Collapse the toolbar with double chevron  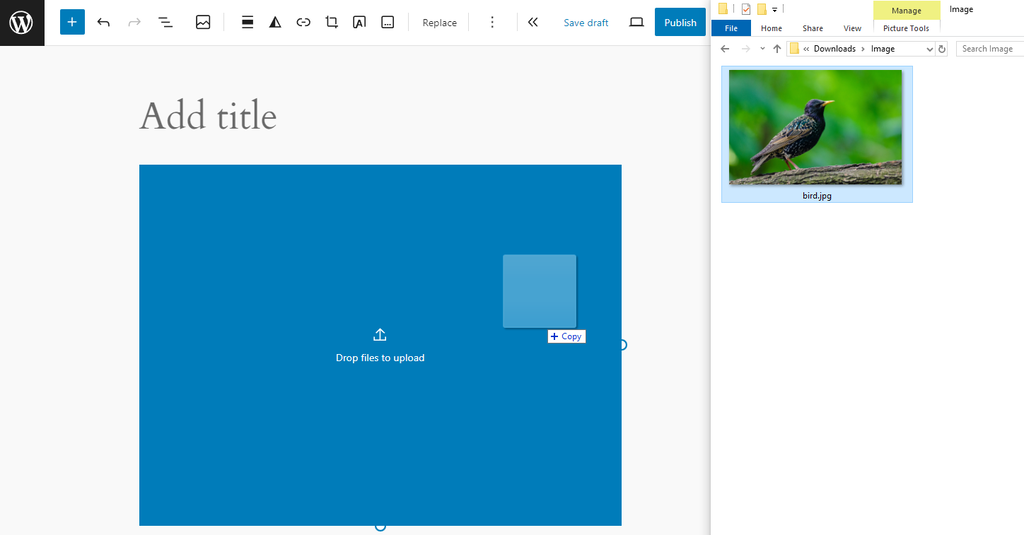(x=533, y=22)
